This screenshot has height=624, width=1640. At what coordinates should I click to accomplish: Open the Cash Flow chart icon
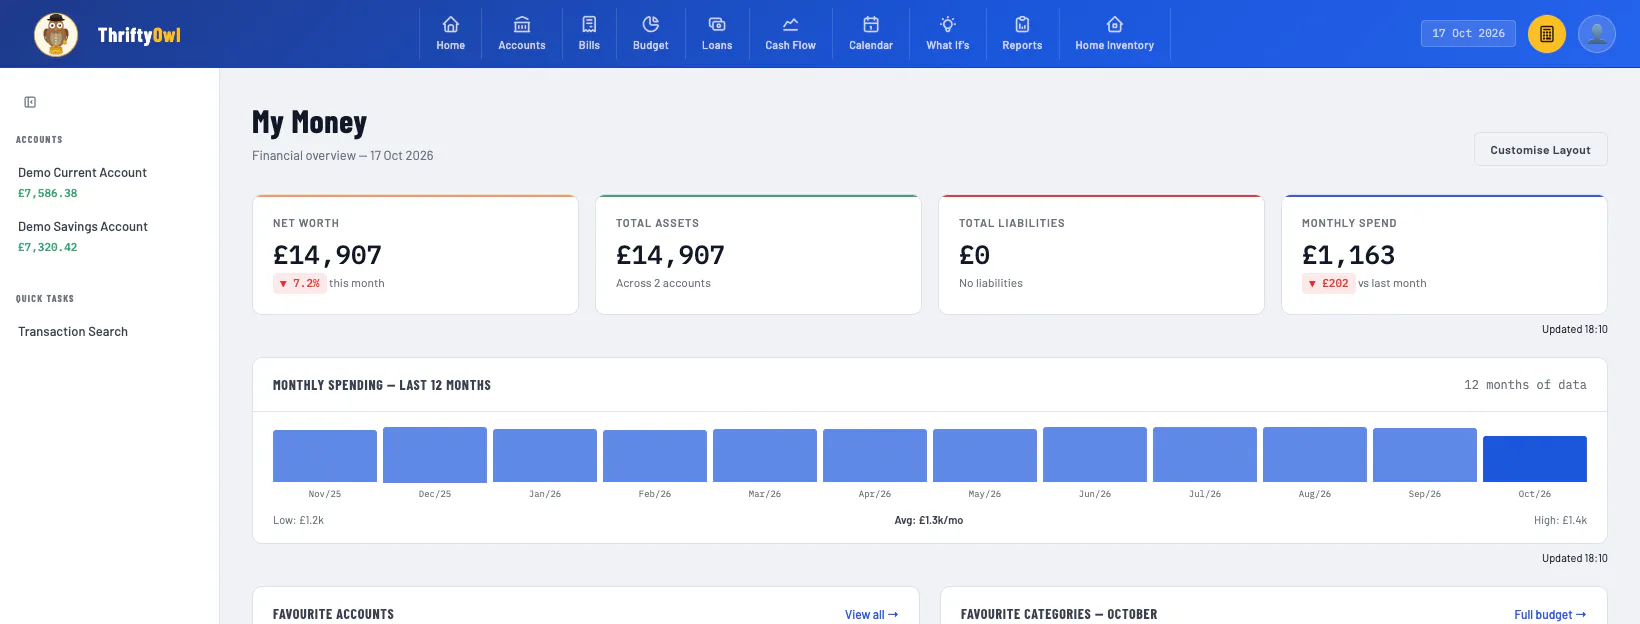click(x=790, y=24)
